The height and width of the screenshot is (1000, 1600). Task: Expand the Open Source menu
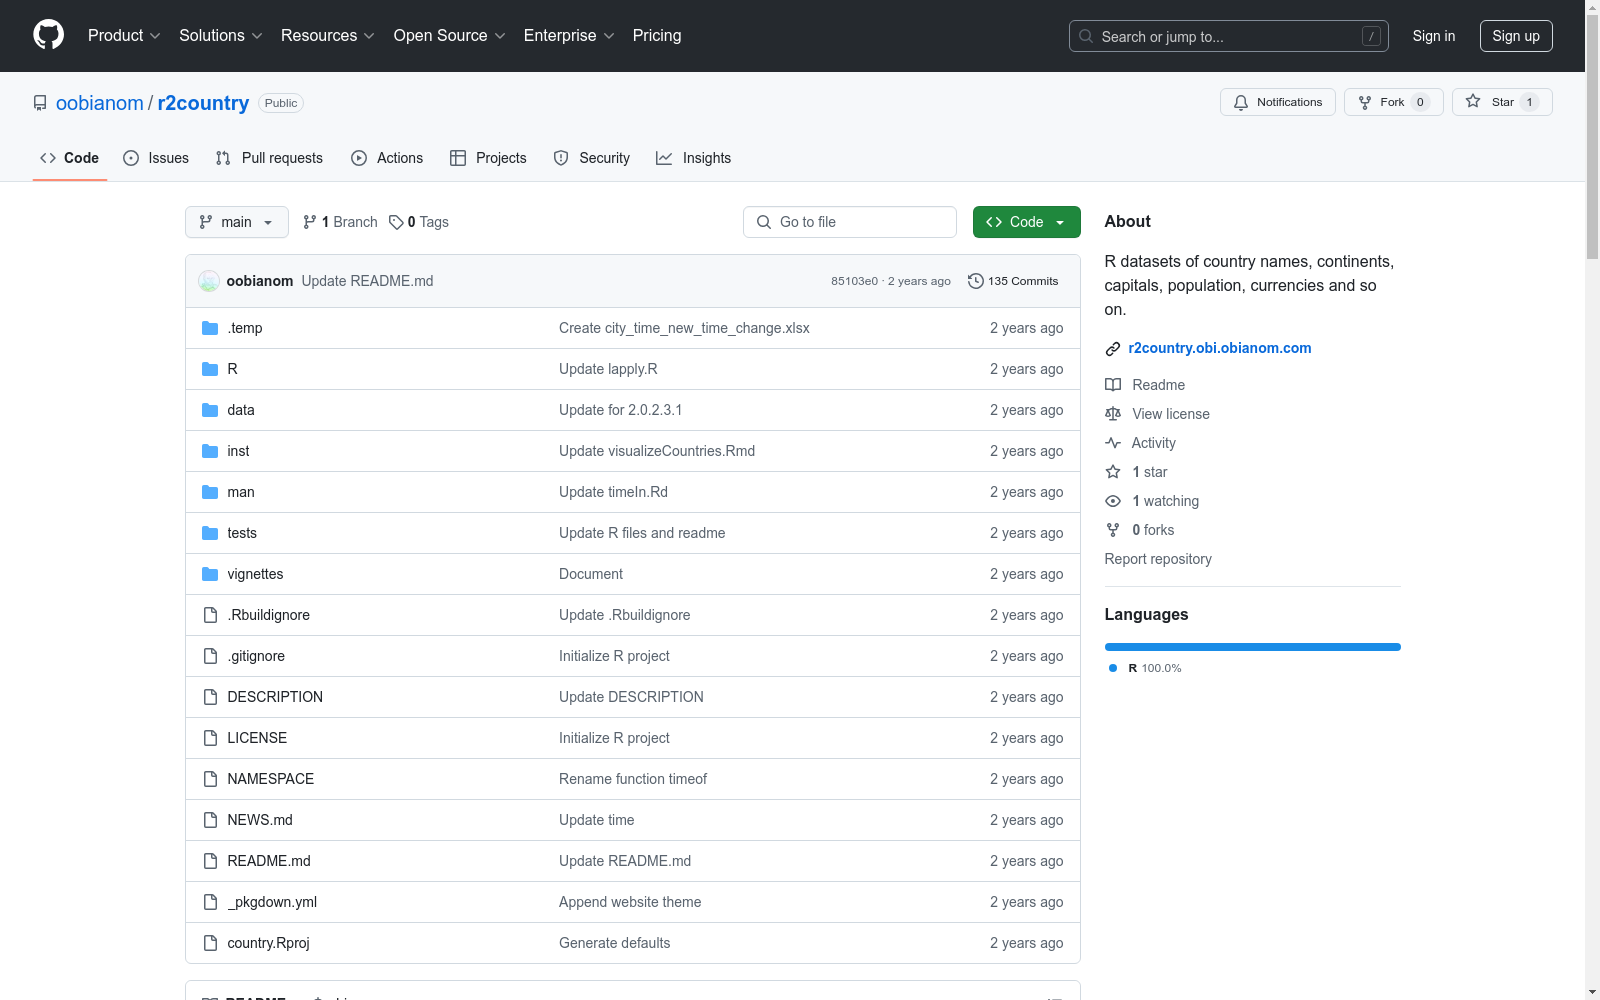(450, 35)
